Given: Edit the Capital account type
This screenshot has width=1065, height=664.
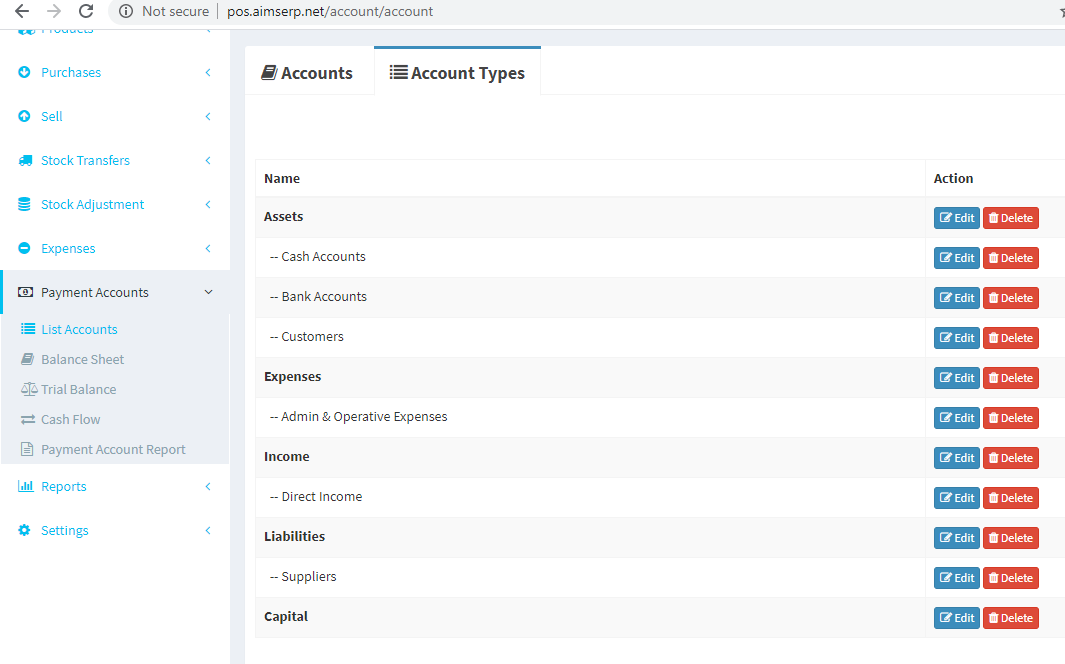Looking at the screenshot, I should click(956, 619).
